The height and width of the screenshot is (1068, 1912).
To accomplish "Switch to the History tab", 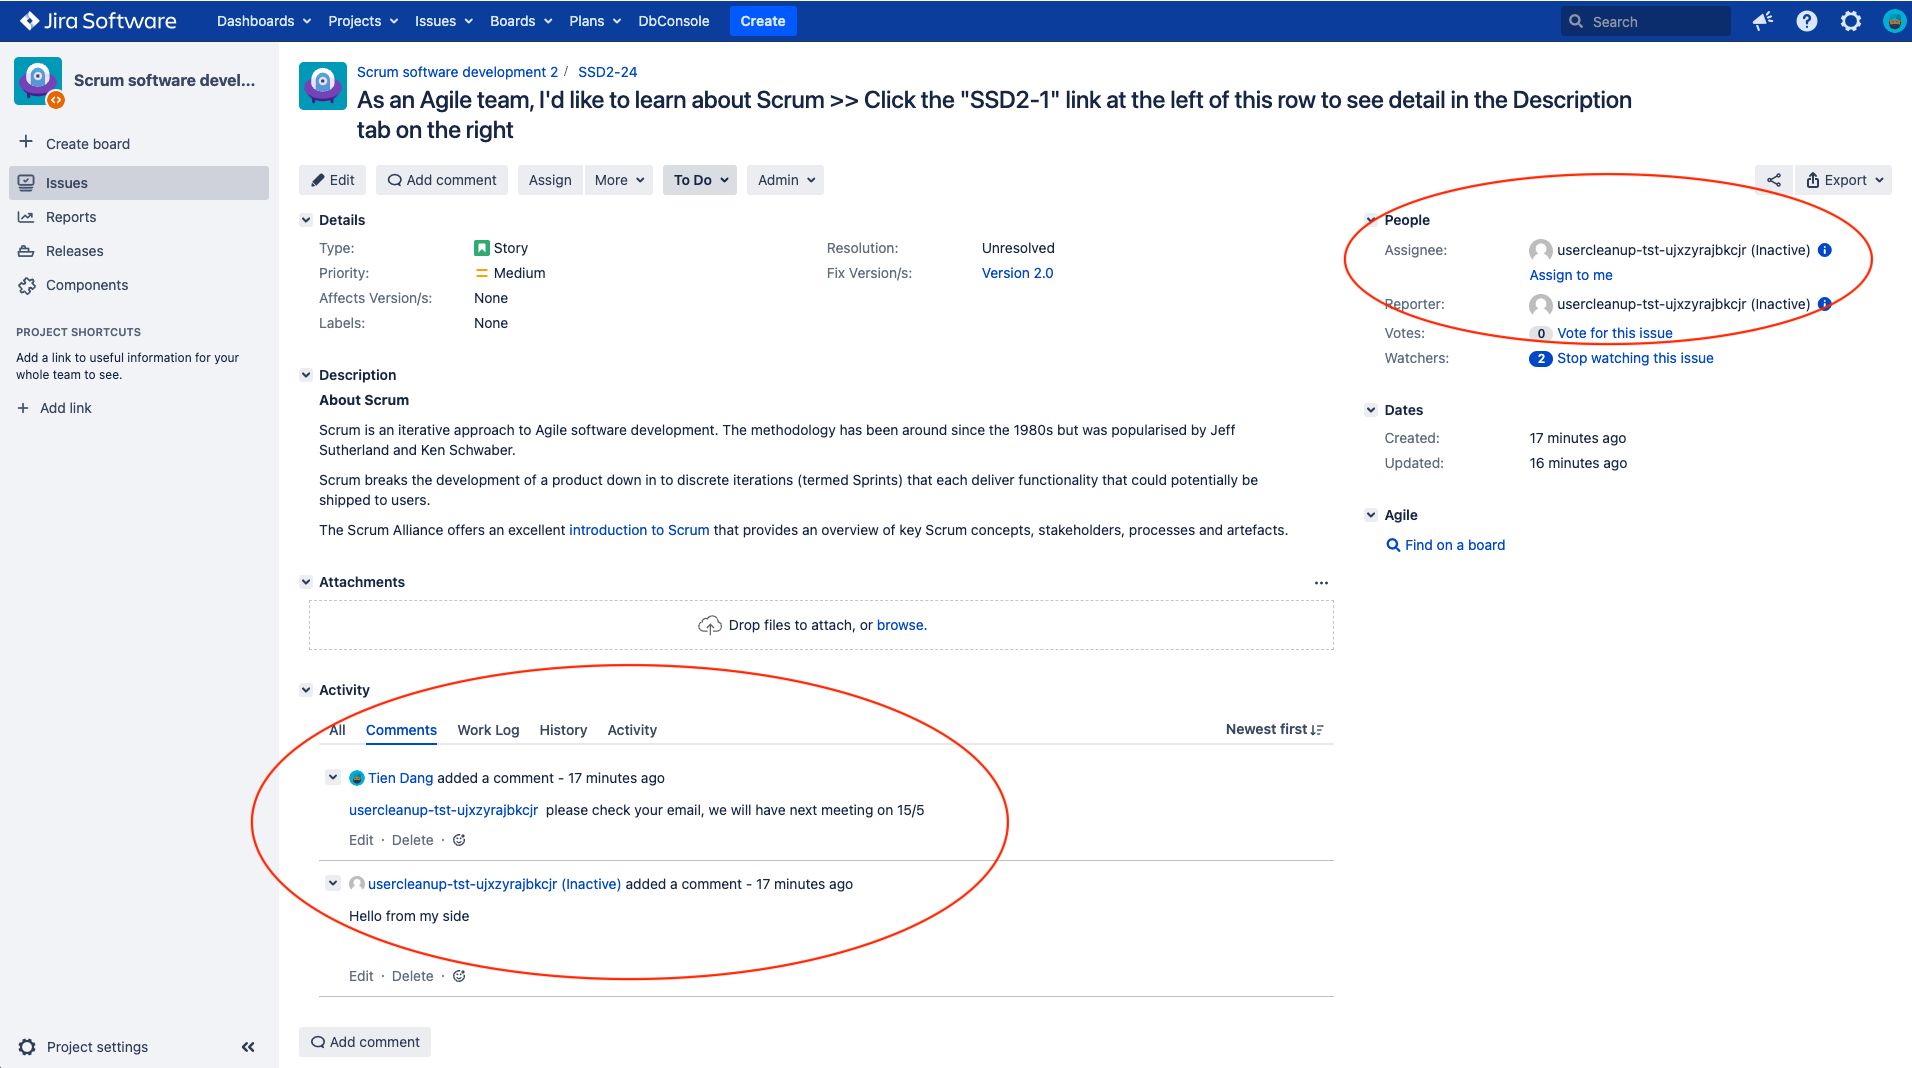I will point(563,730).
